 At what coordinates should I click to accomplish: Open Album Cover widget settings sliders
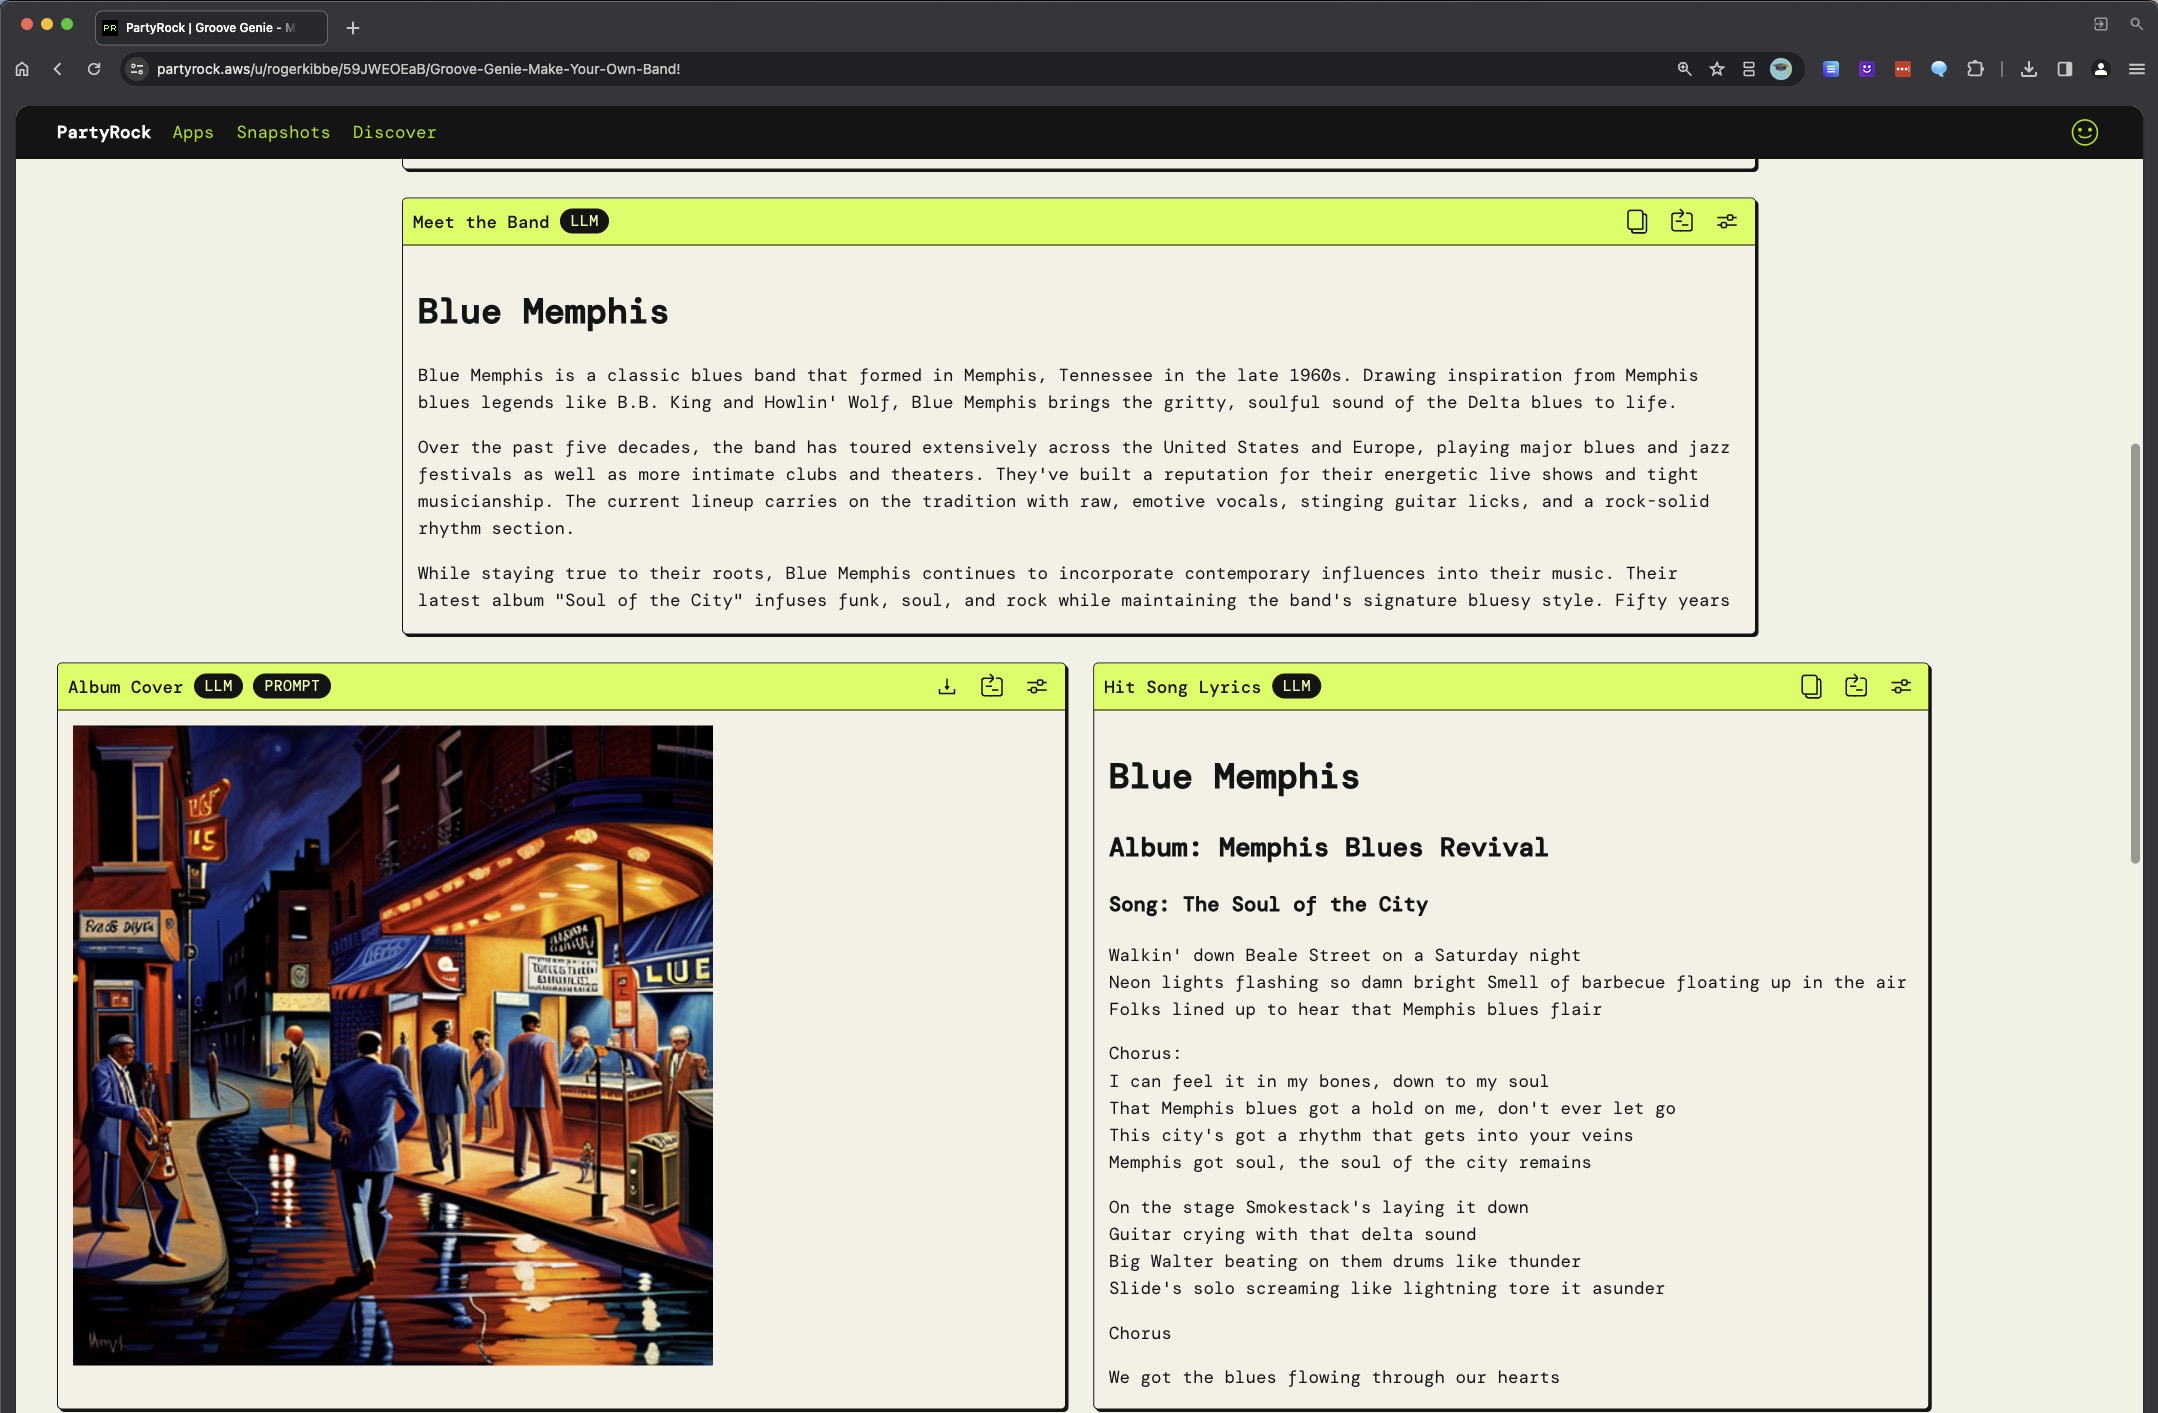pyautogui.click(x=1036, y=686)
